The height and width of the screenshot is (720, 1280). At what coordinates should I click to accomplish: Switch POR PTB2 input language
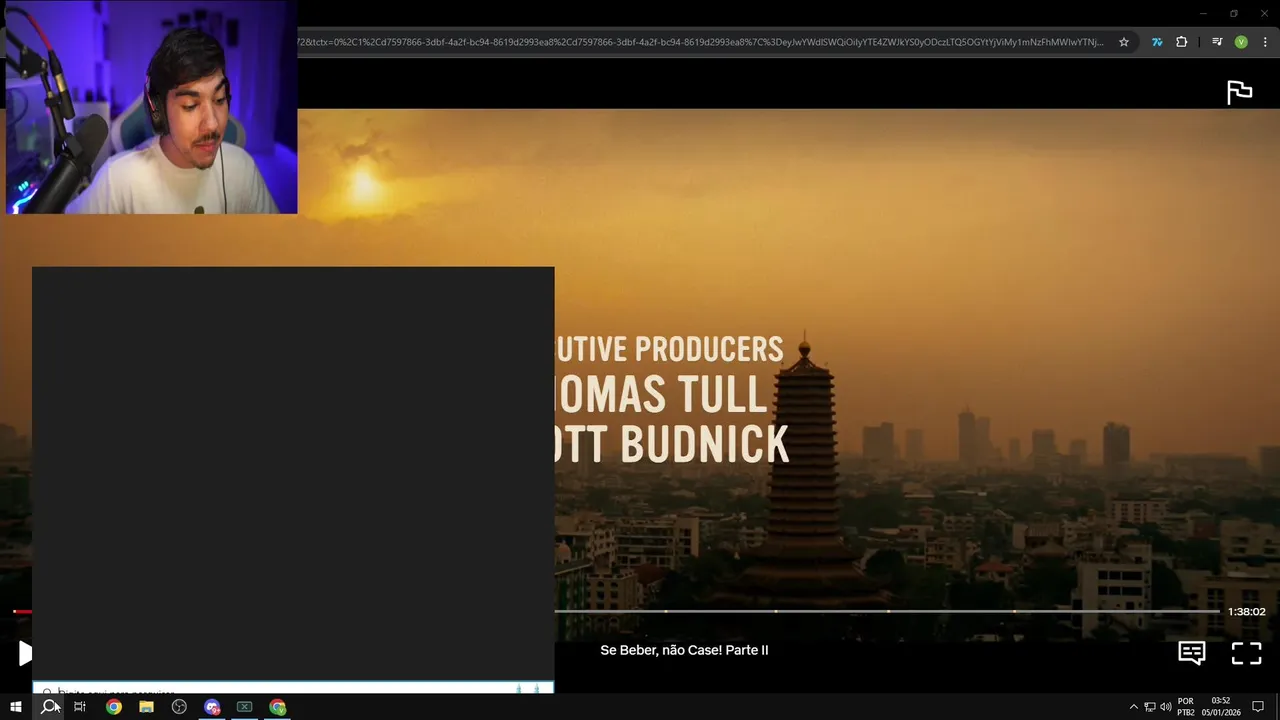point(1186,707)
